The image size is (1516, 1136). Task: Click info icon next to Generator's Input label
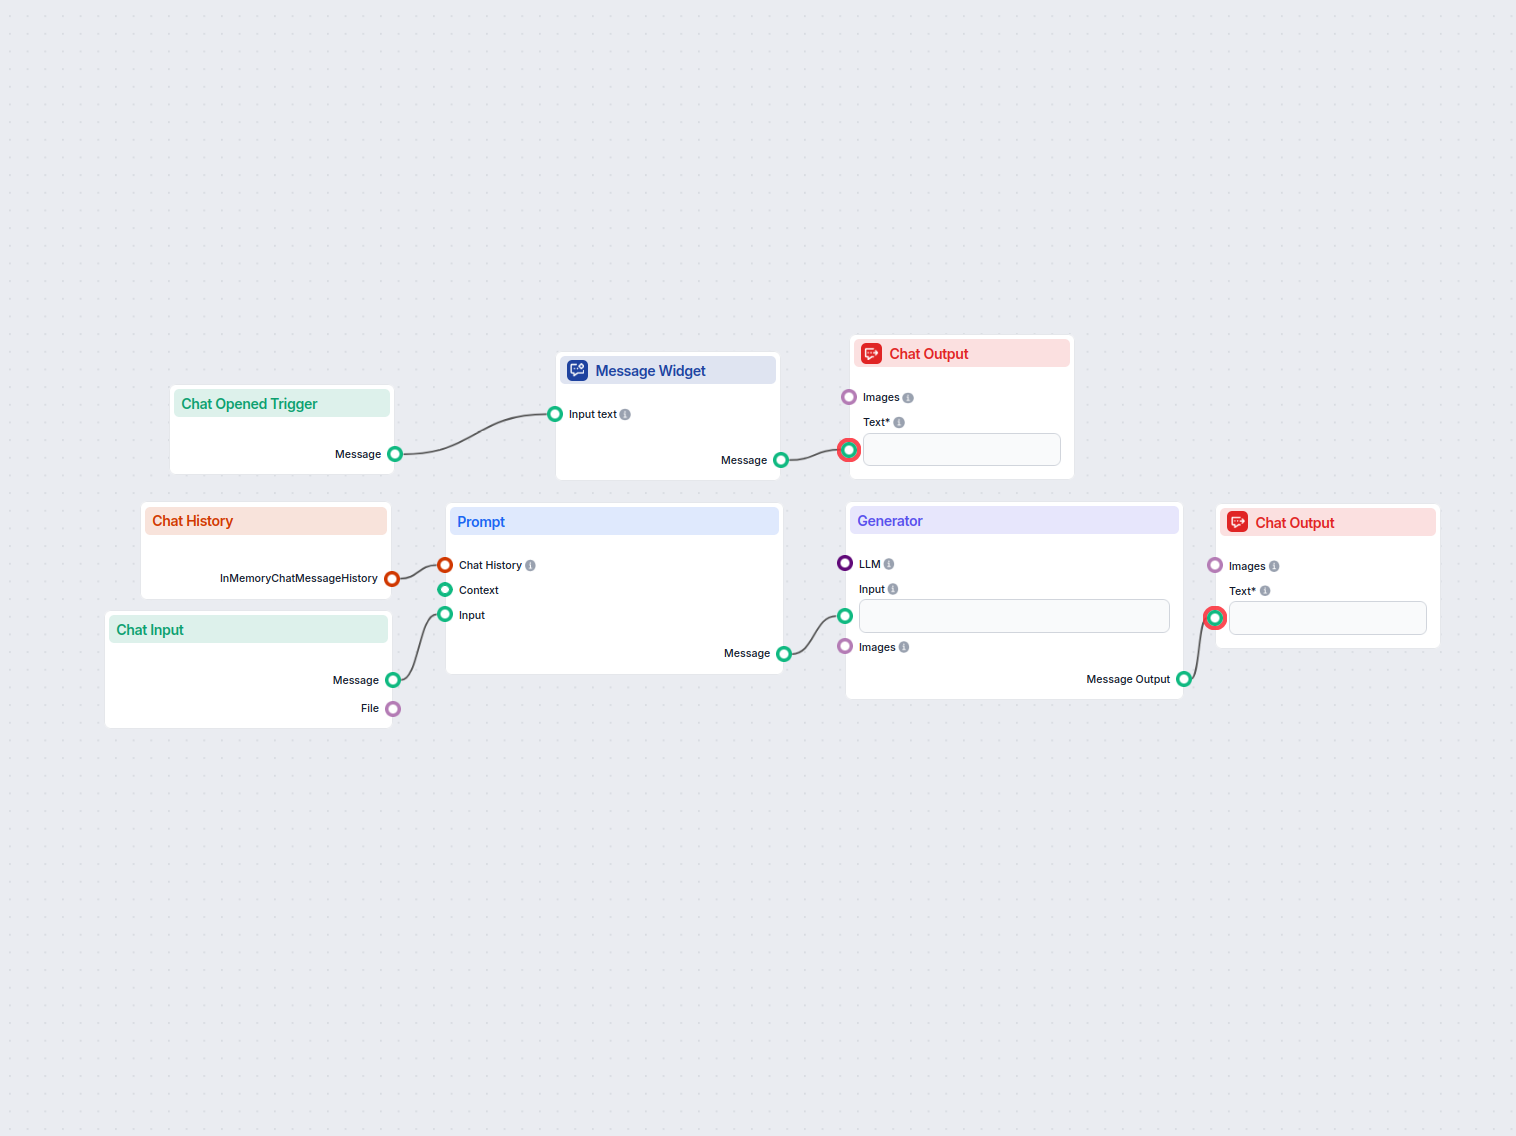[x=893, y=590]
